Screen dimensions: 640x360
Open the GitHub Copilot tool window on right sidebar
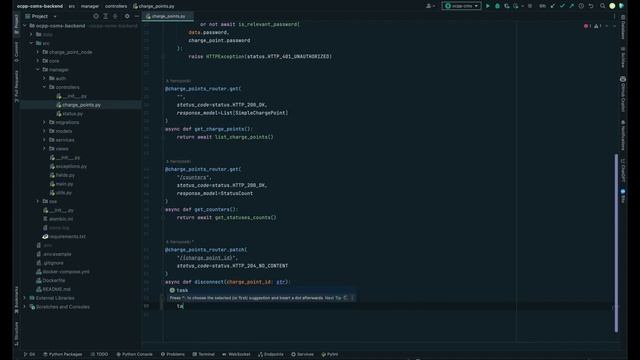[623, 94]
